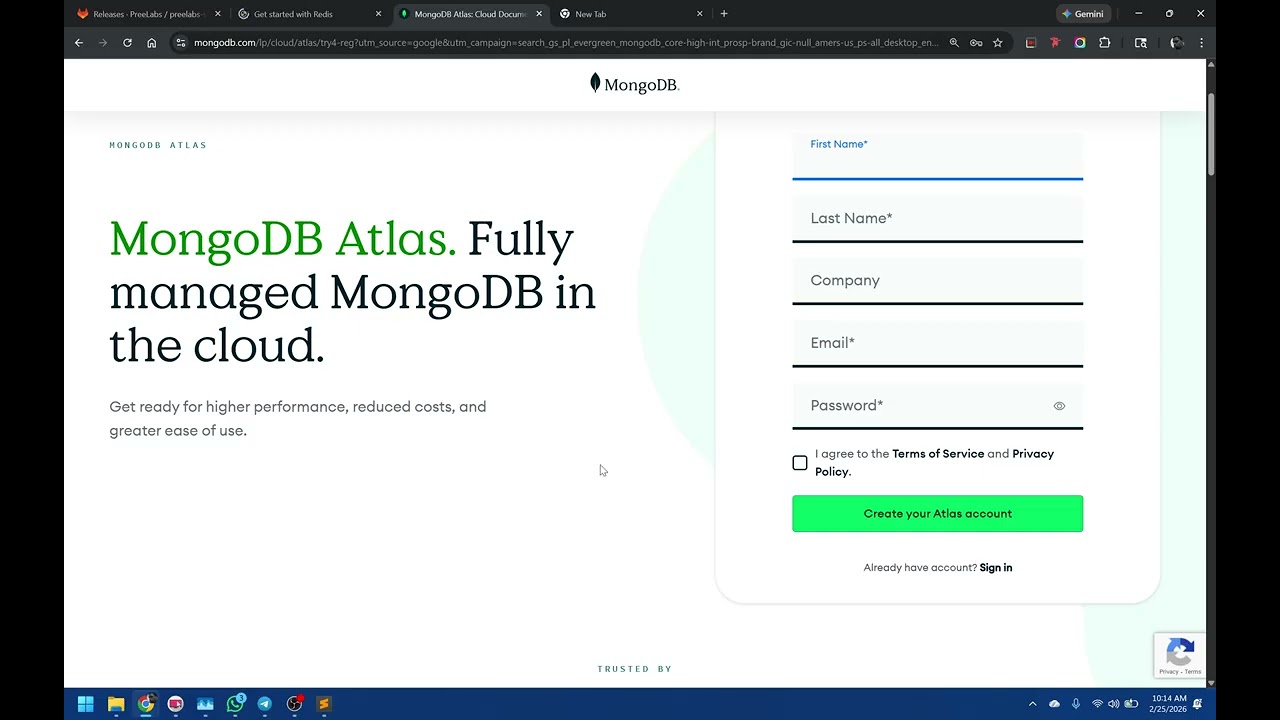Screen dimensions: 1280x720
Task: Close the New Tab tab
Action: pos(699,14)
